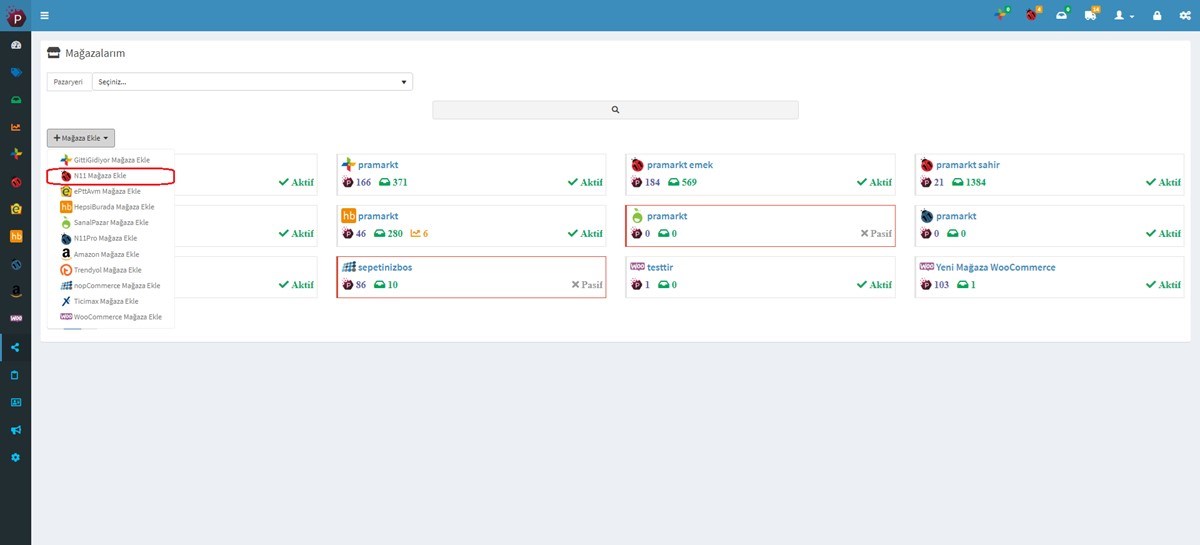Open the sepetinizbos store link
Viewport: 1200px width, 545px height.
pyautogui.click(x=385, y=267)
